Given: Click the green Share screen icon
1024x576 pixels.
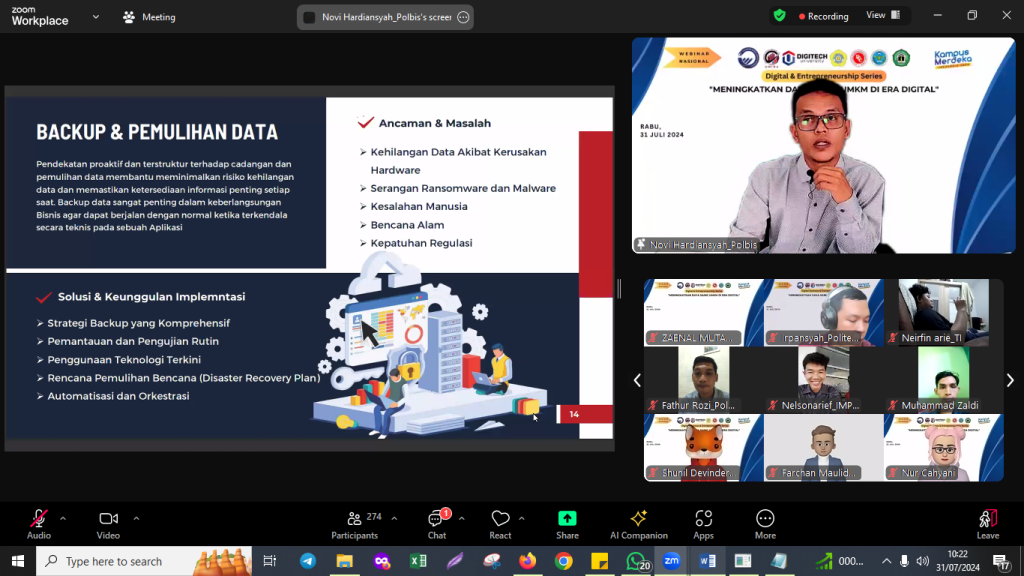Looking at the screenshot, I should 567,523.
